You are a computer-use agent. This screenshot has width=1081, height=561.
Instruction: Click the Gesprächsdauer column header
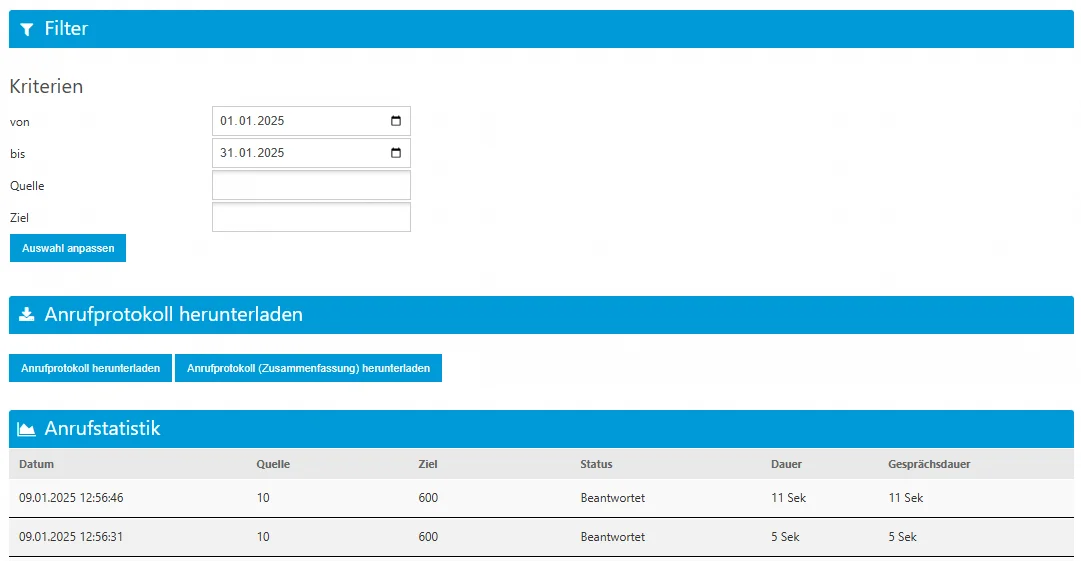click(x=929, y=464)
